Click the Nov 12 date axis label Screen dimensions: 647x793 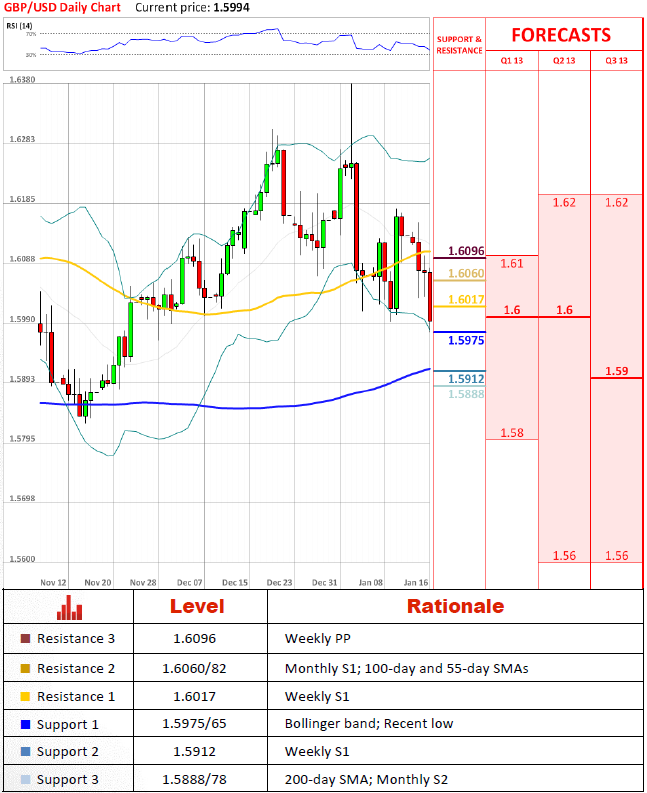click(53, 583)
